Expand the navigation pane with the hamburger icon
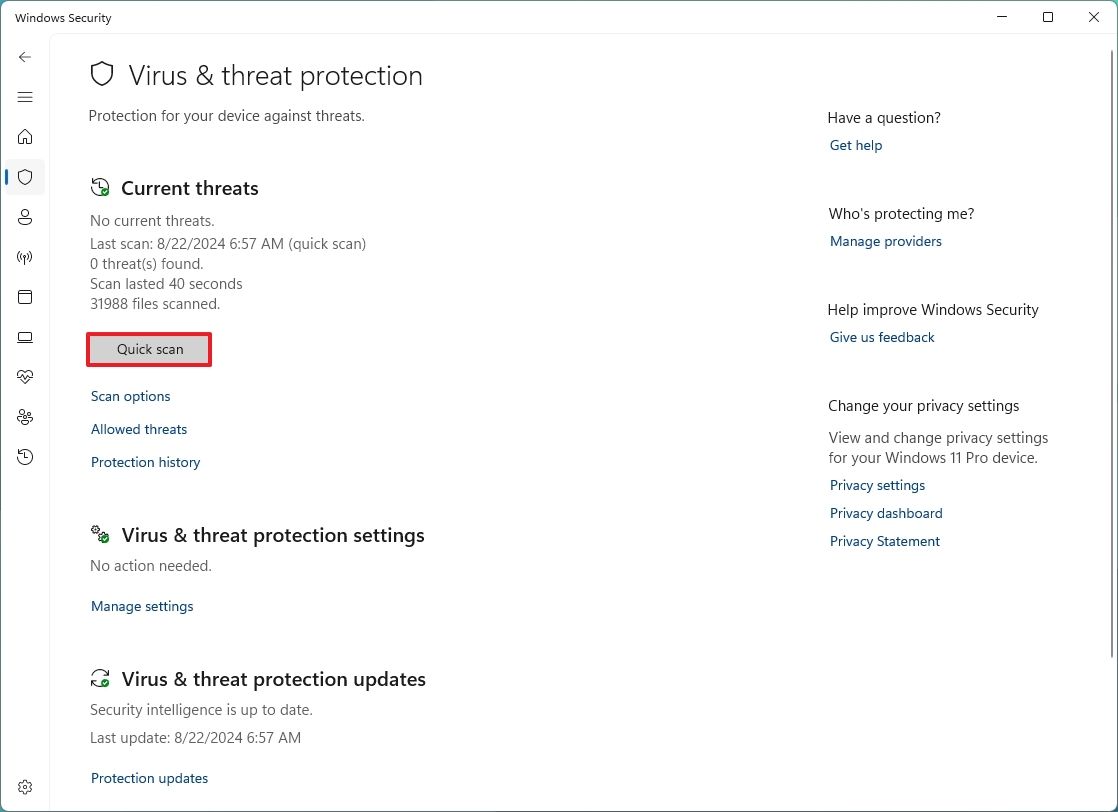Screen dimensions: 1118x812 point(25,97)
